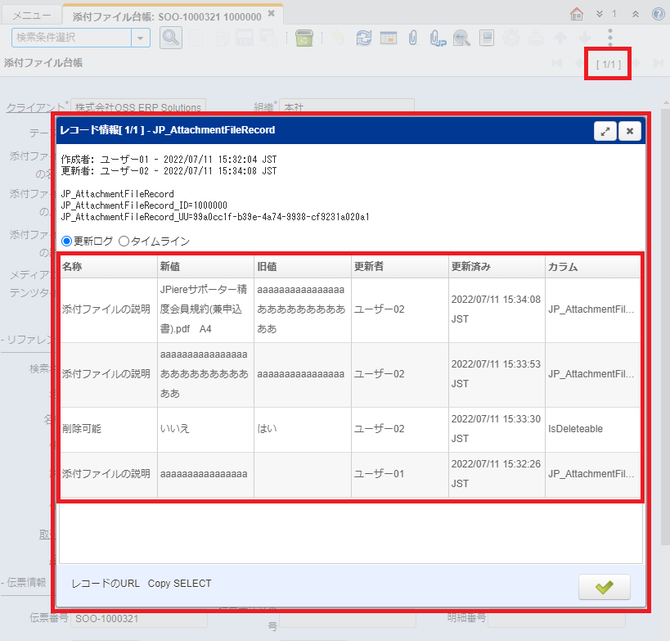Switch to the メニュー tab
The image size is (670, 641).
point(32,16)
